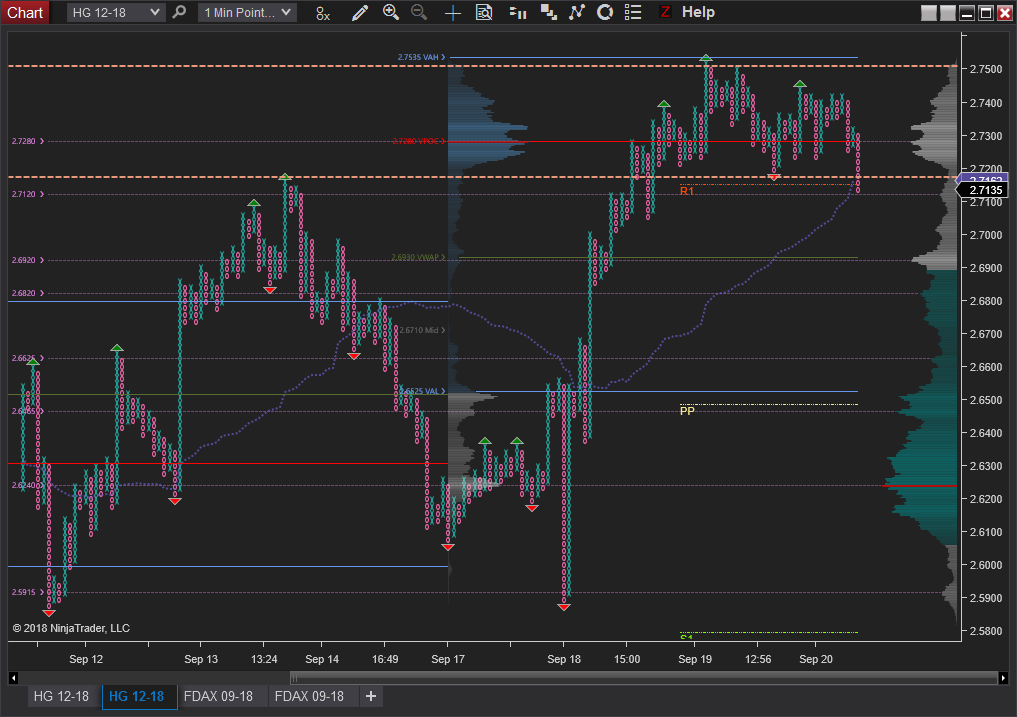Click the 2.6820 left level label
This screenshot has width=1017, height=717.
click(x=28, y=293)
